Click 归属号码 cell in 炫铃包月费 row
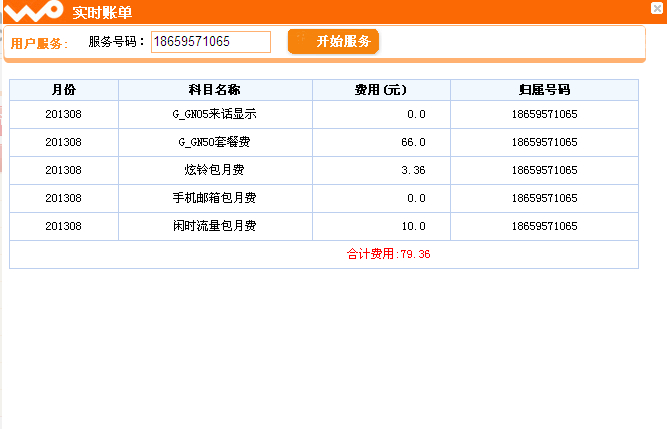Image resolution: width=667 pixels, height=429 pixels. pyautogui.click(x=544, y=170)
